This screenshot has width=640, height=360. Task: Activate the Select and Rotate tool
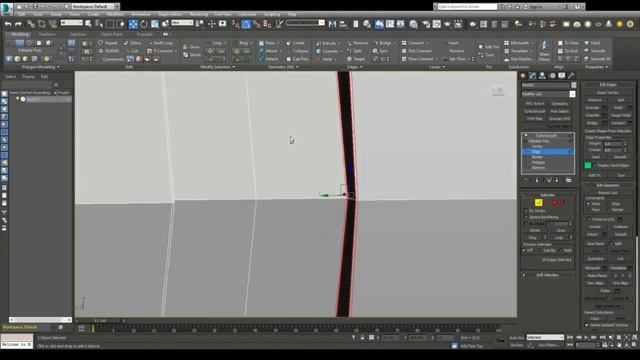(144, 24)
